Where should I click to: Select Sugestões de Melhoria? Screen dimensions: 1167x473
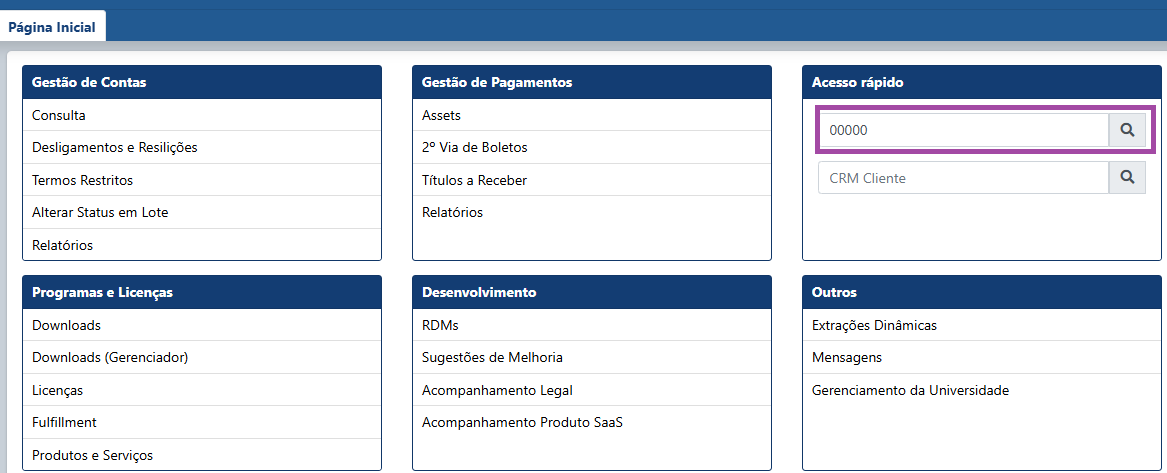coord(492,357)
